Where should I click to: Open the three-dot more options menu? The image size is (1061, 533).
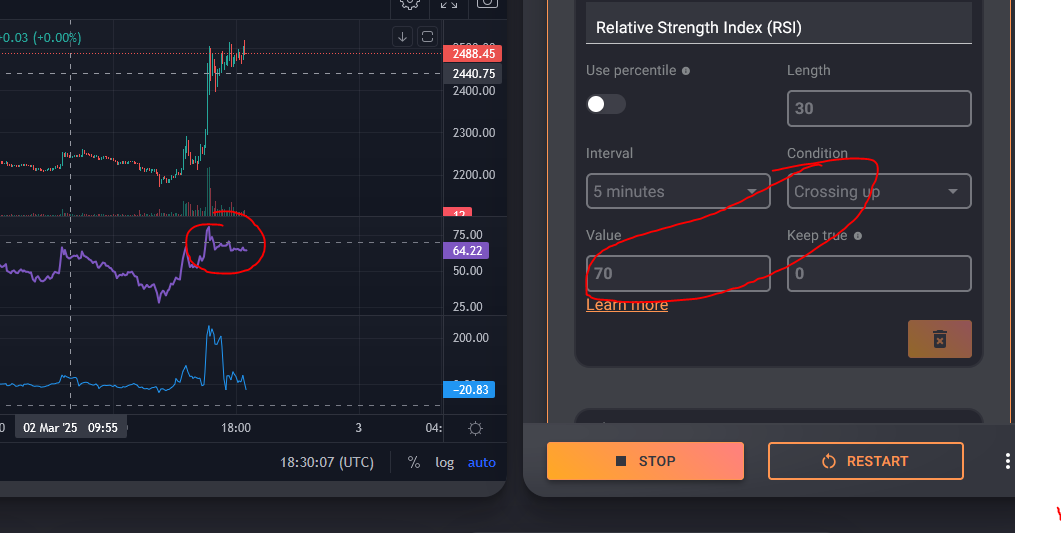pyautogui.click(x=1008, y=461)
